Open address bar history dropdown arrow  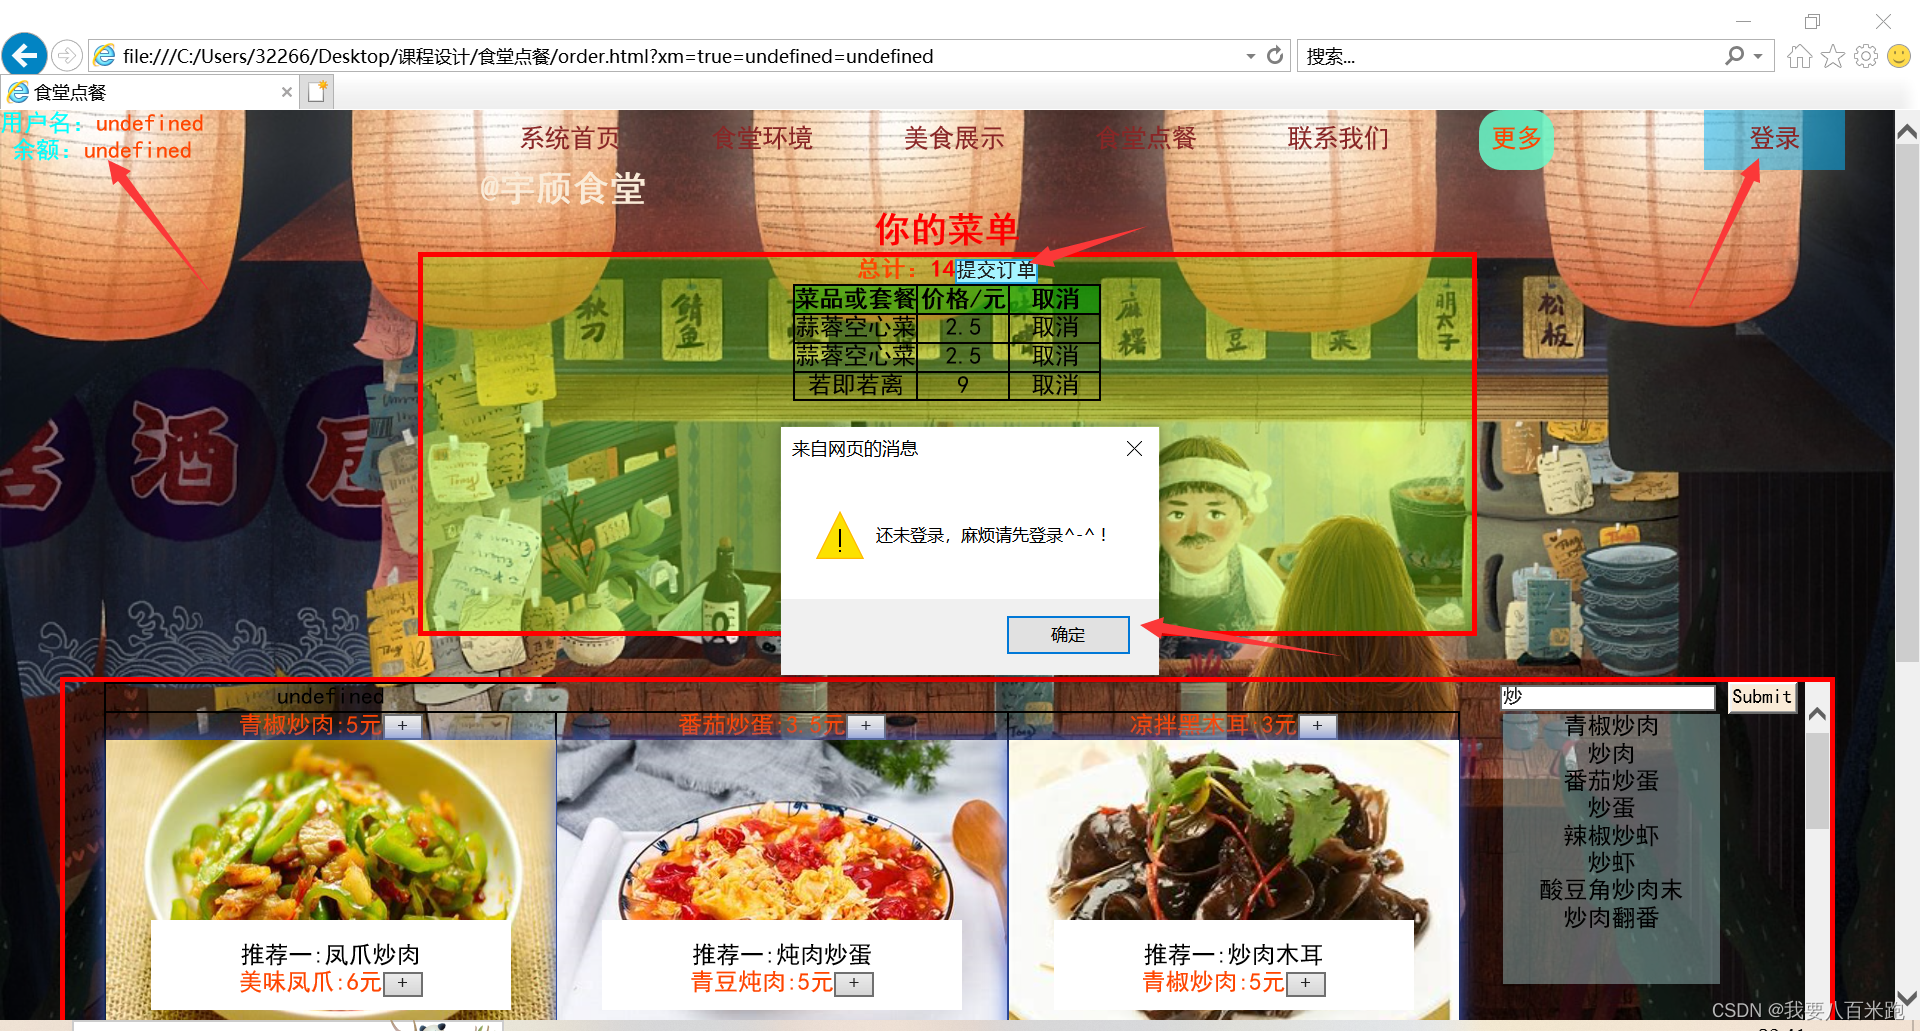[1250, 56]
